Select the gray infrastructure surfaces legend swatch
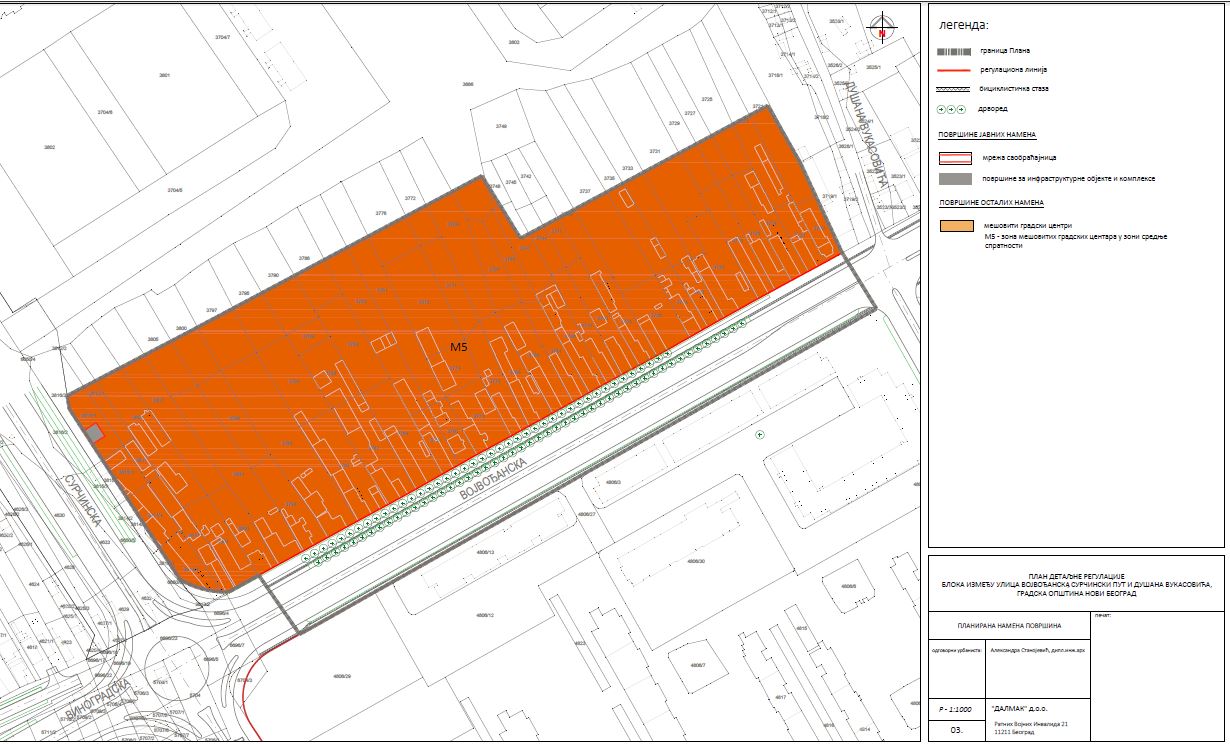The width and height of the screenshot is (1230, 744). click(x=956, y=178)
